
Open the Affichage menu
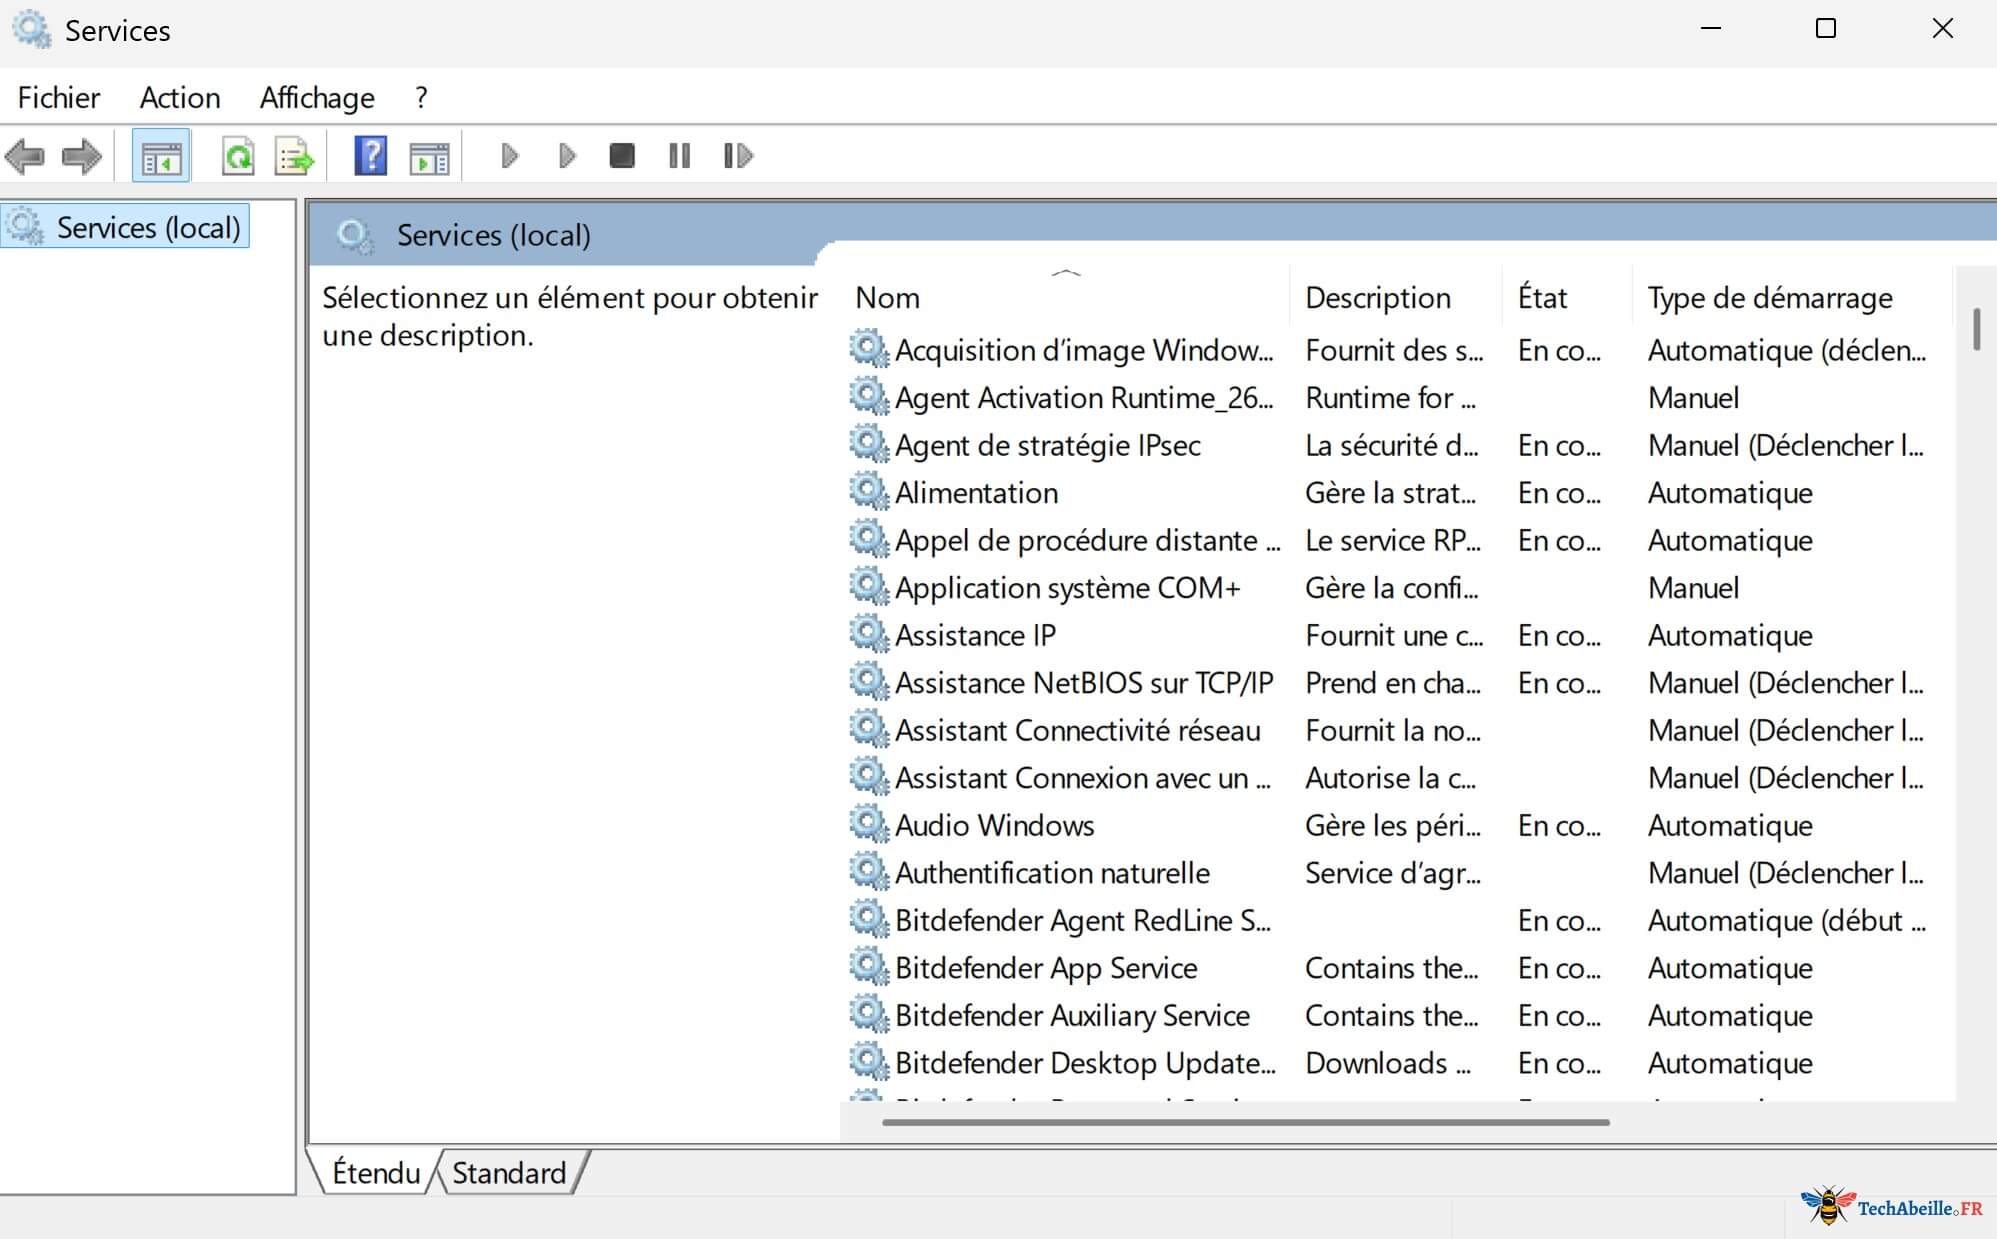point(317,98)
